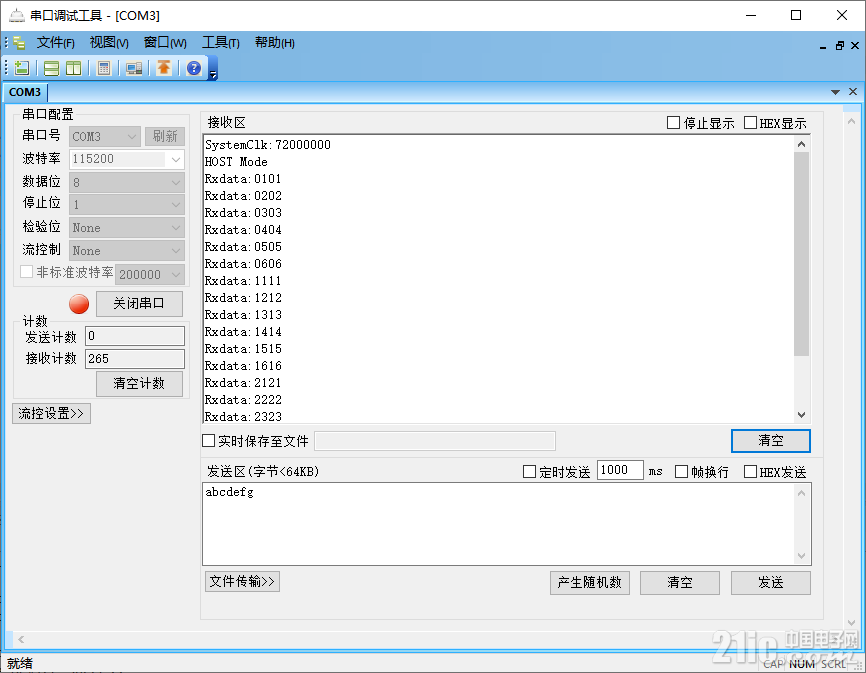Open the 文件(F) menu

[x=55, y=43]
